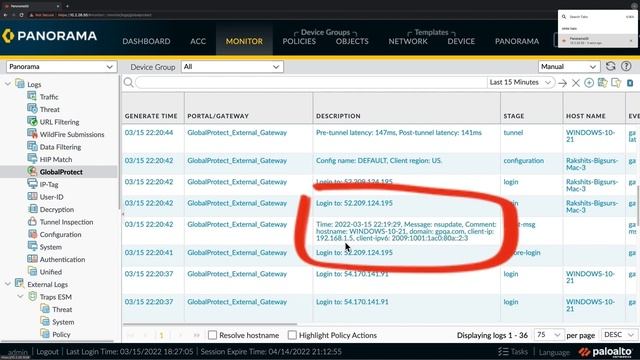Click Login to: 54.170.141.91 at 22:20:37 first row
The height and width of the screenshot is (360, 640).
point(352,273)
